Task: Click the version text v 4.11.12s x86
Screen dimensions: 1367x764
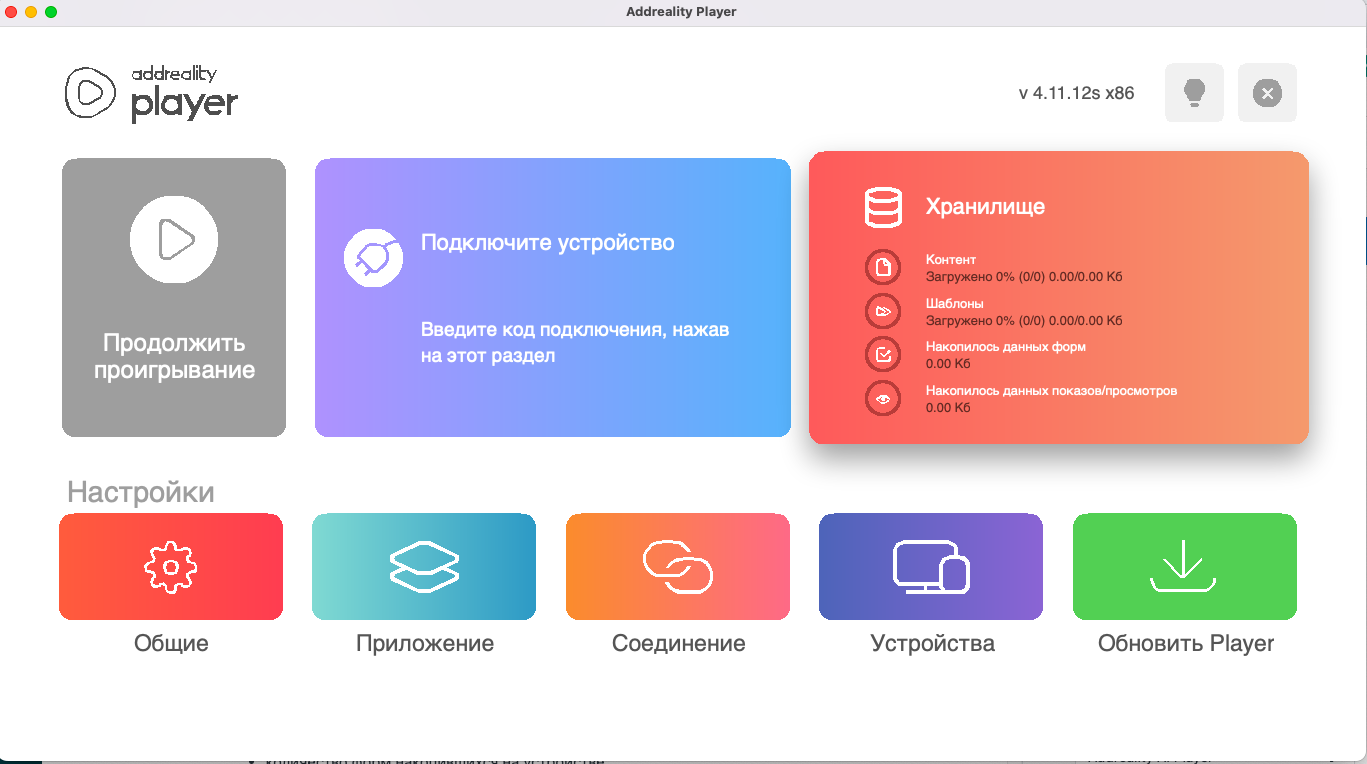Action: 1076,93
